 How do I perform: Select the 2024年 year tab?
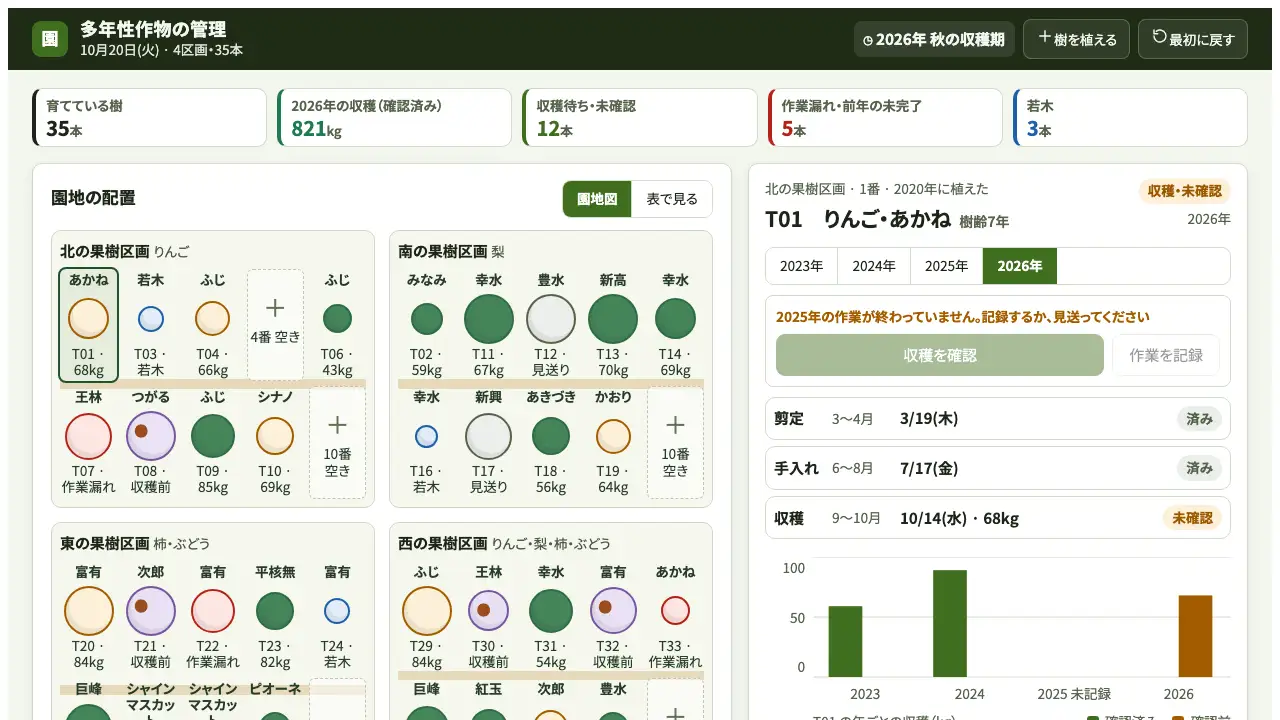tap(874, 266)
